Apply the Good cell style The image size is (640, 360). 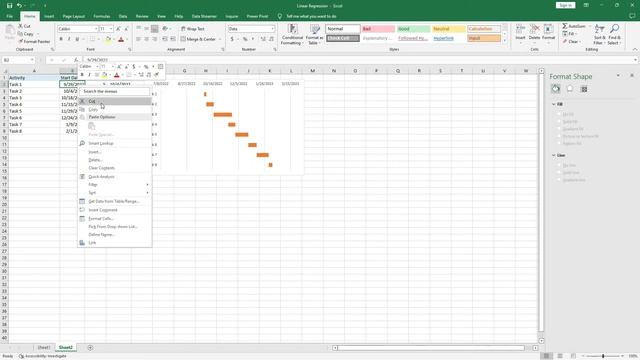pos(413,29)
